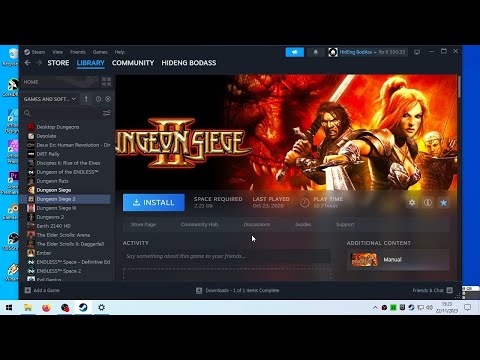480x360 pixels.
Task: Click the blue INSTALL button
Action: [x=154, y=203]
